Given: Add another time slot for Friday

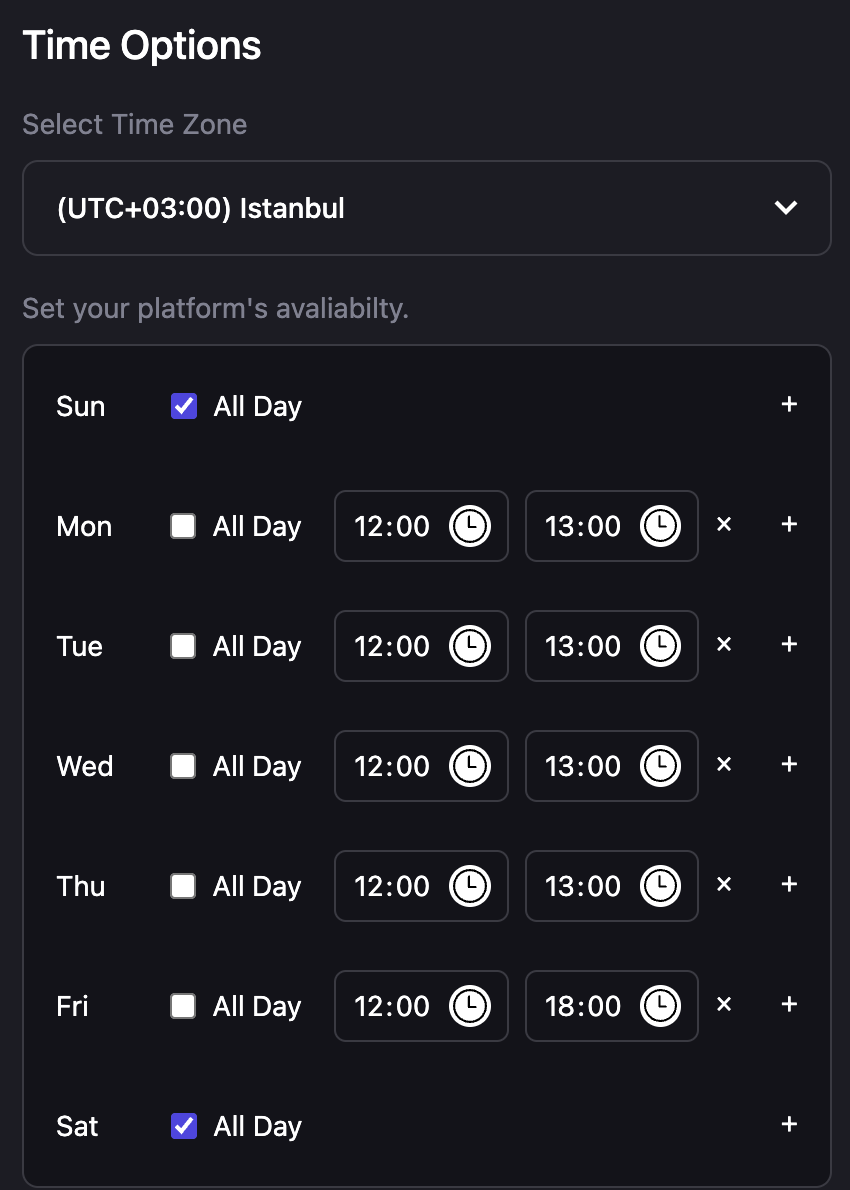Looking at the screenshot, I should pos(789,1005).
